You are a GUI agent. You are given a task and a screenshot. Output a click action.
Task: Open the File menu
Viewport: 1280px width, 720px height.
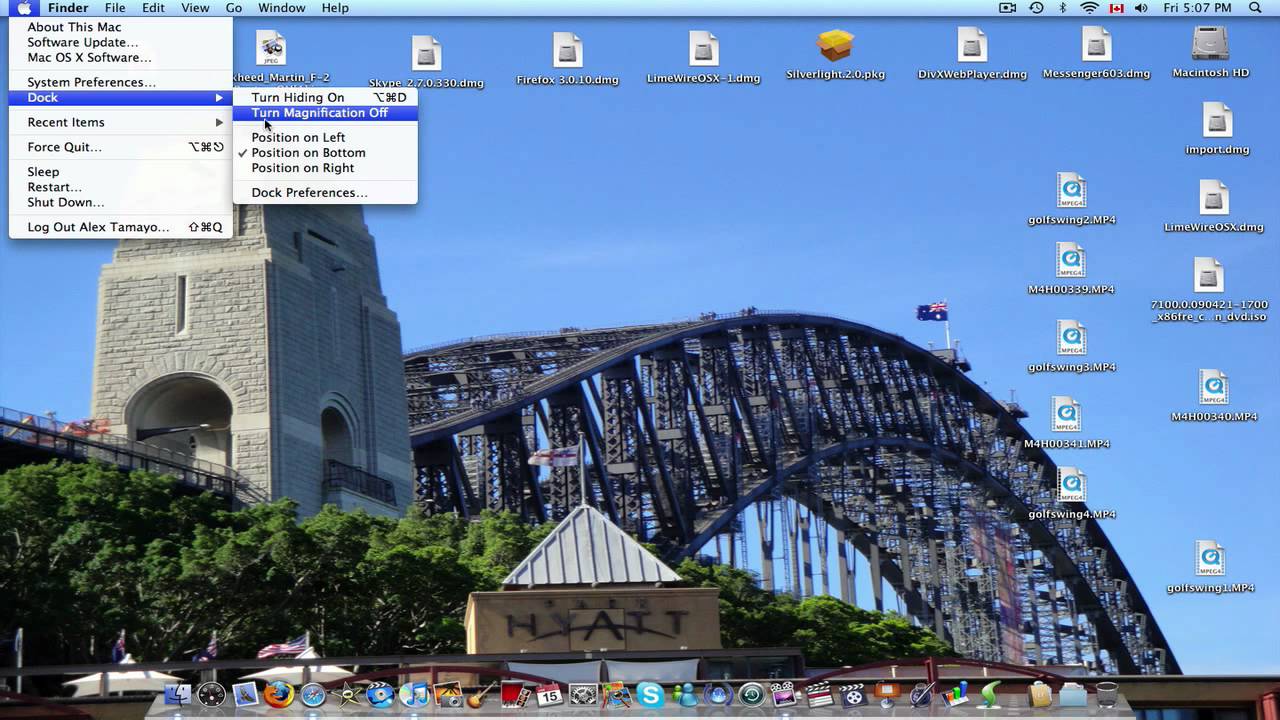click(115, 8)
